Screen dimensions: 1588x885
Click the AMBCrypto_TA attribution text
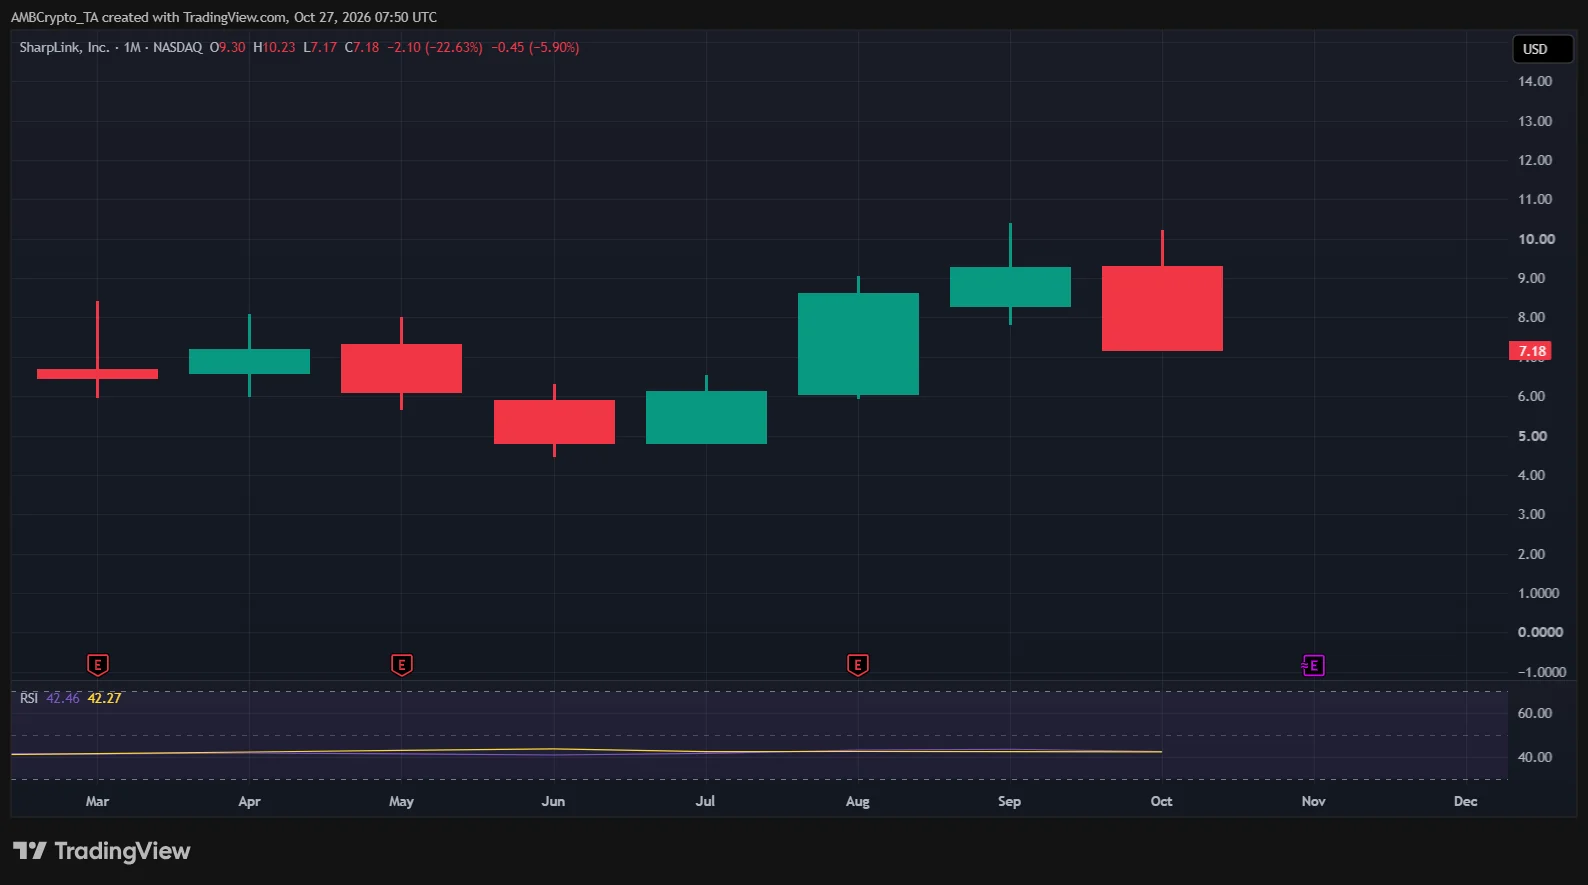point(55,17)
